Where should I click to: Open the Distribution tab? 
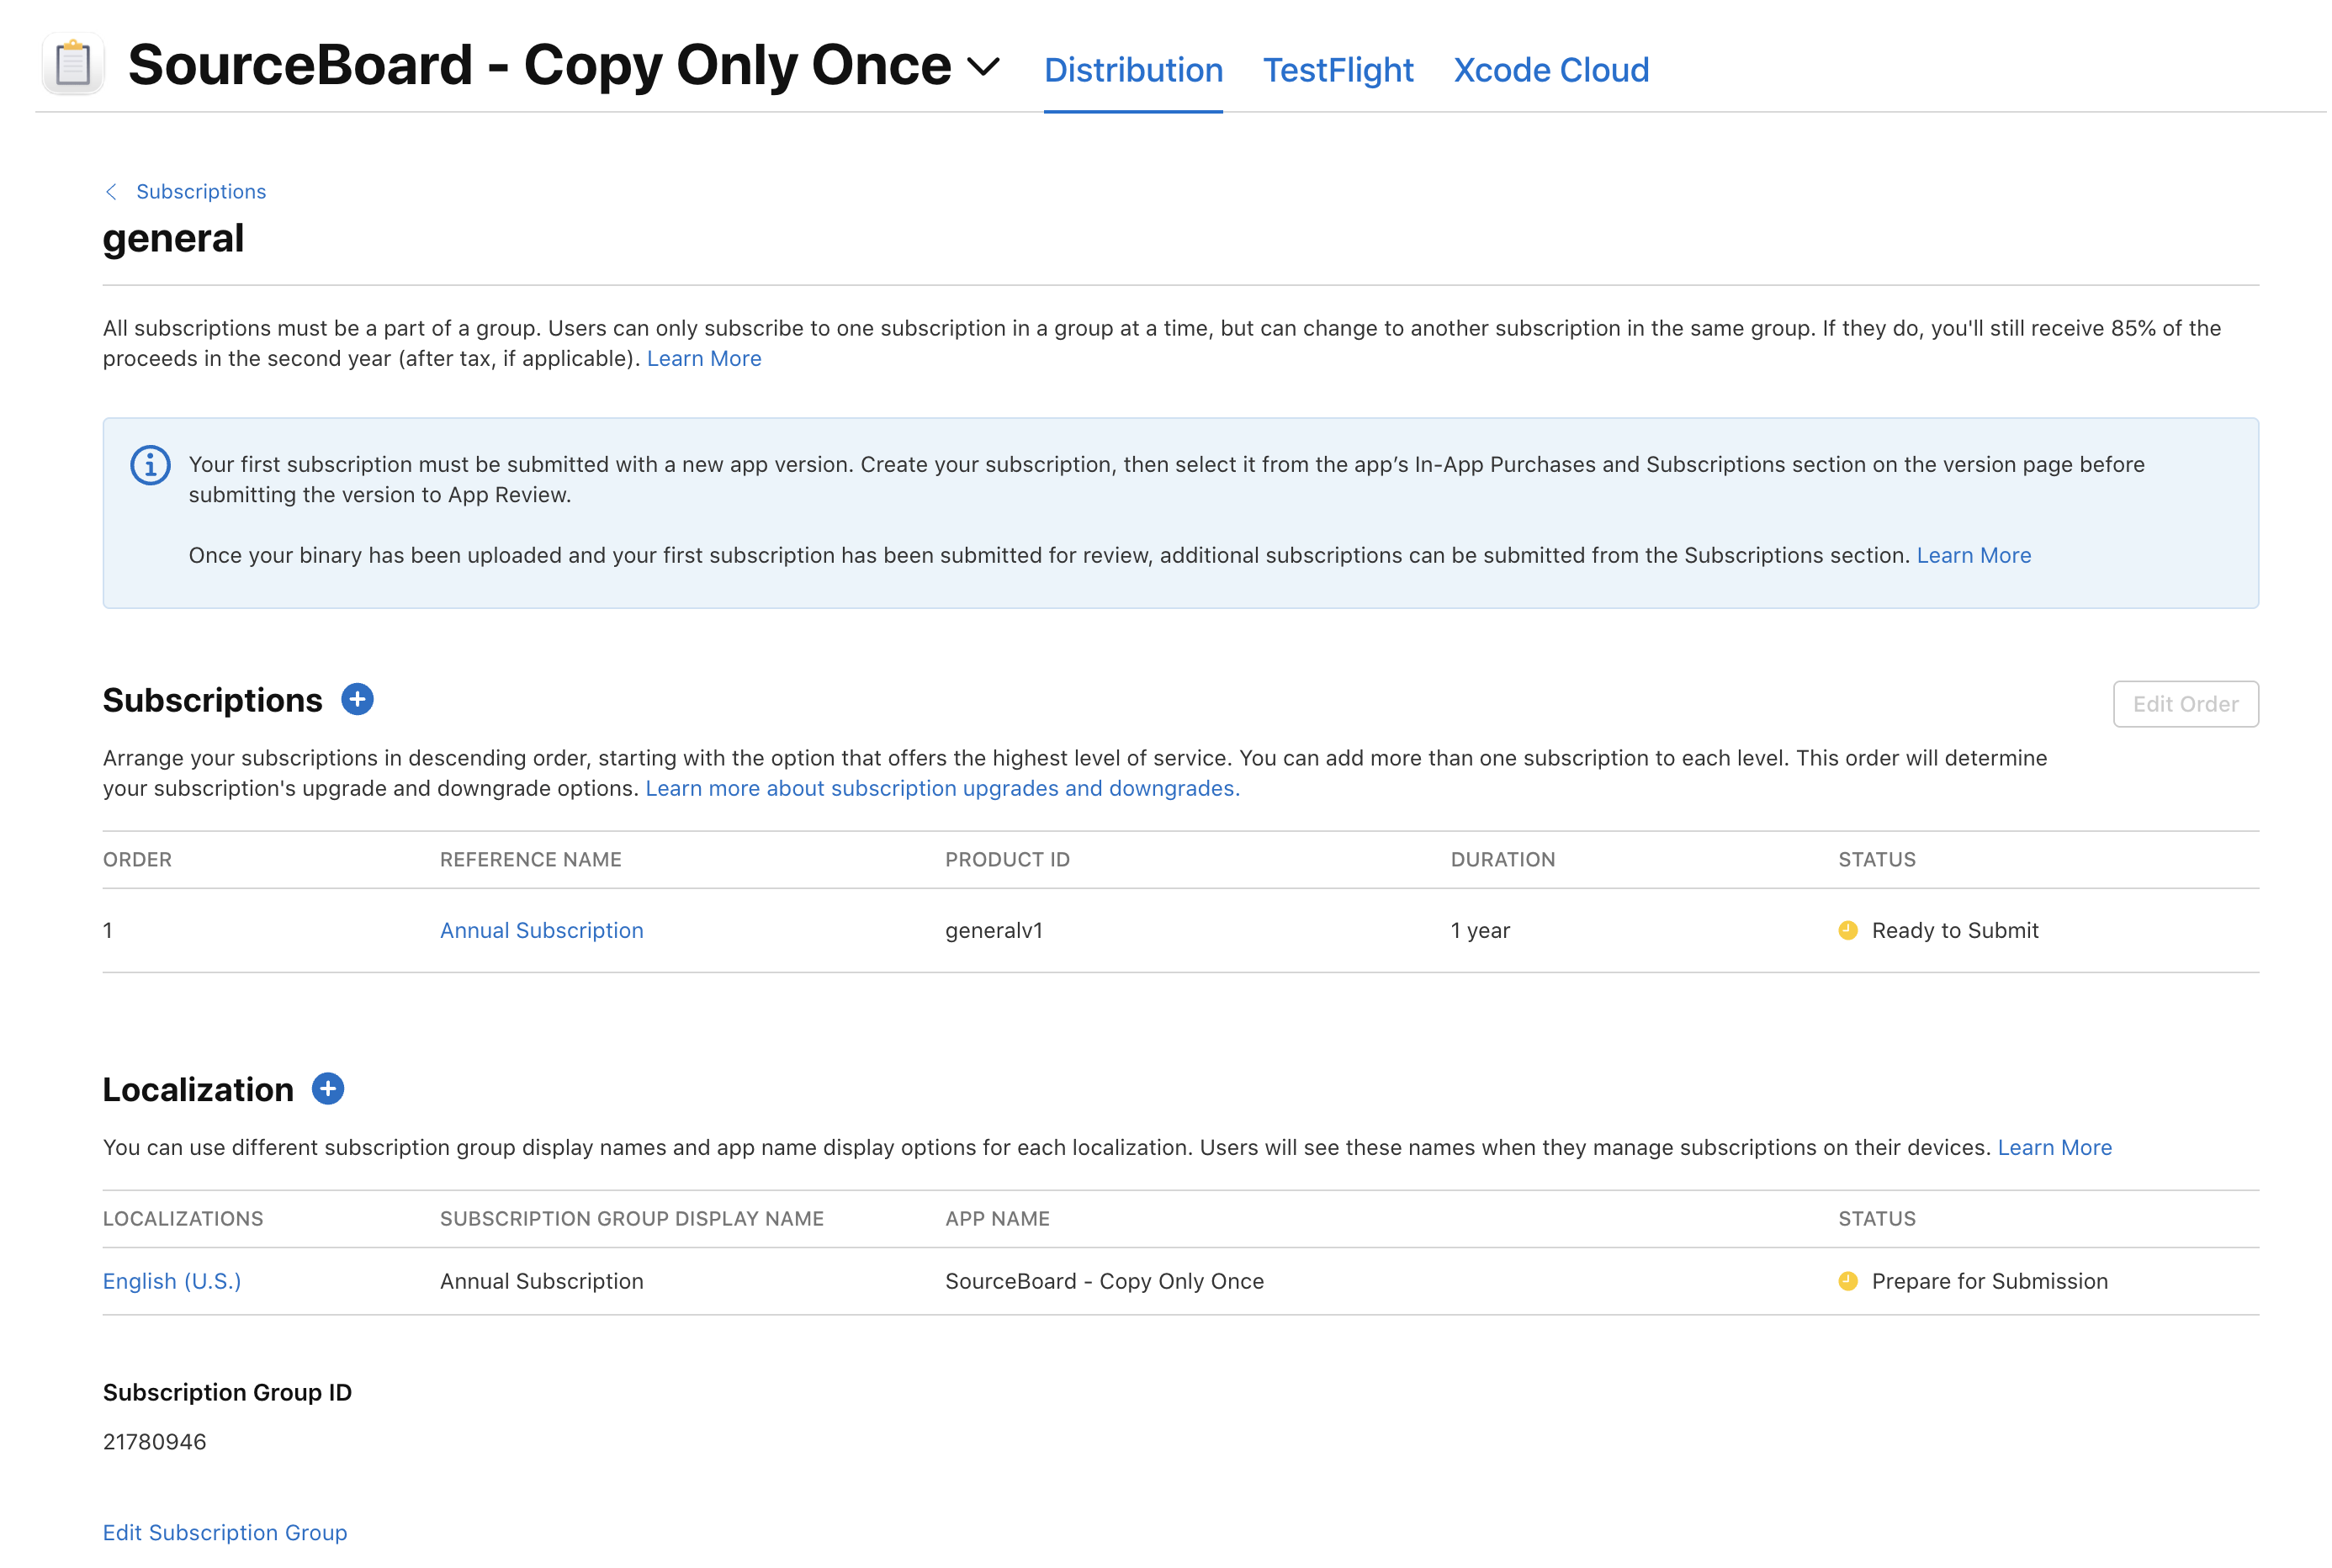point(1132,70)
